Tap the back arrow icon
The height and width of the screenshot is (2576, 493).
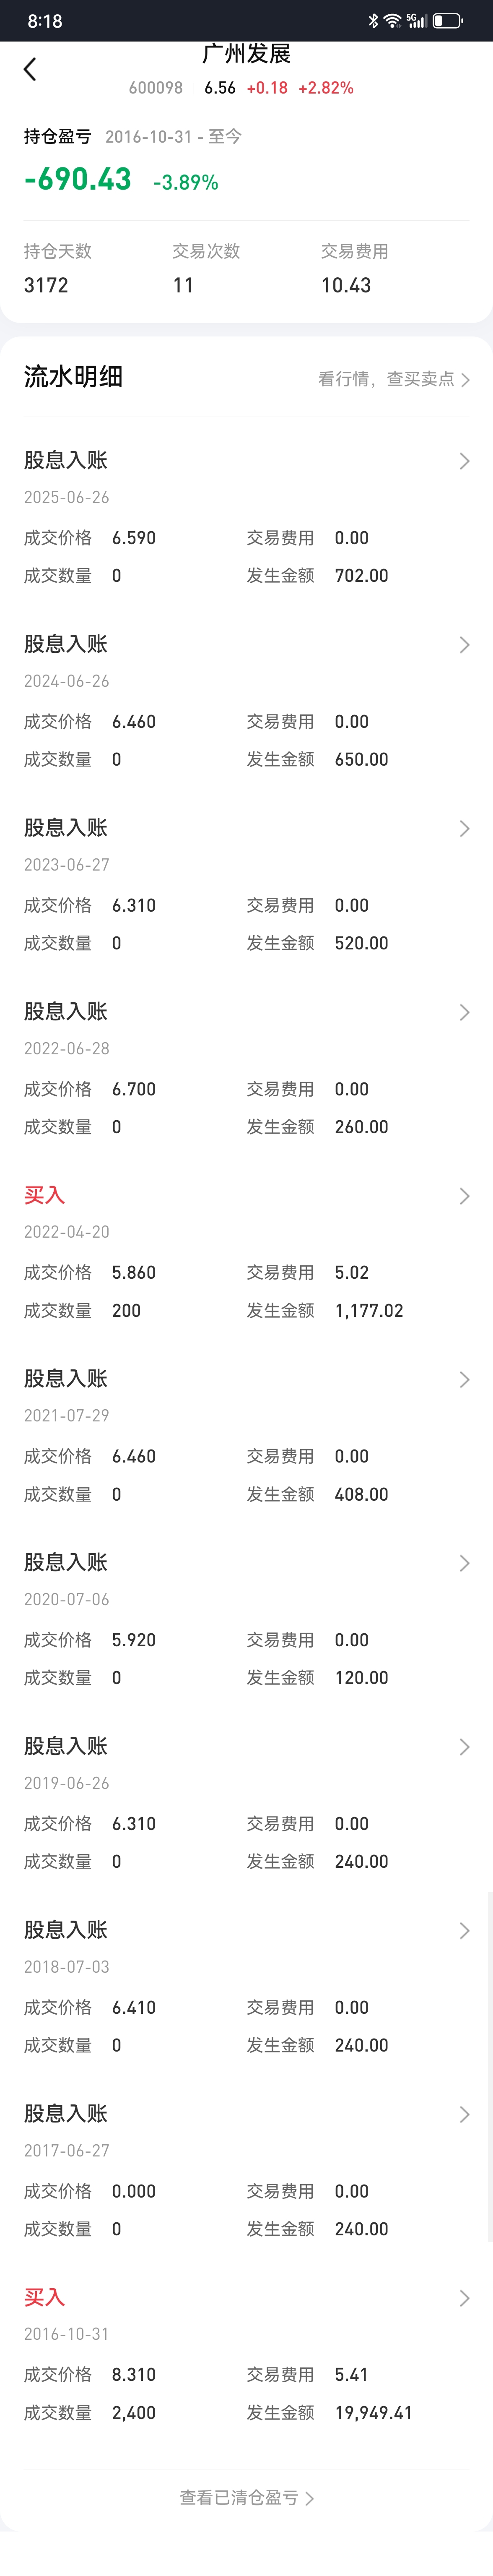coord(30,69)
